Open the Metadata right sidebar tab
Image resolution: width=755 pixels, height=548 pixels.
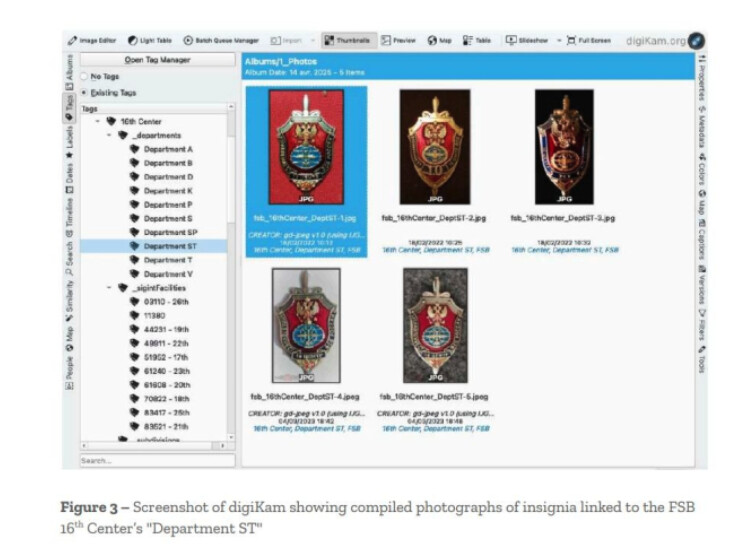click(x=702, y=126)
